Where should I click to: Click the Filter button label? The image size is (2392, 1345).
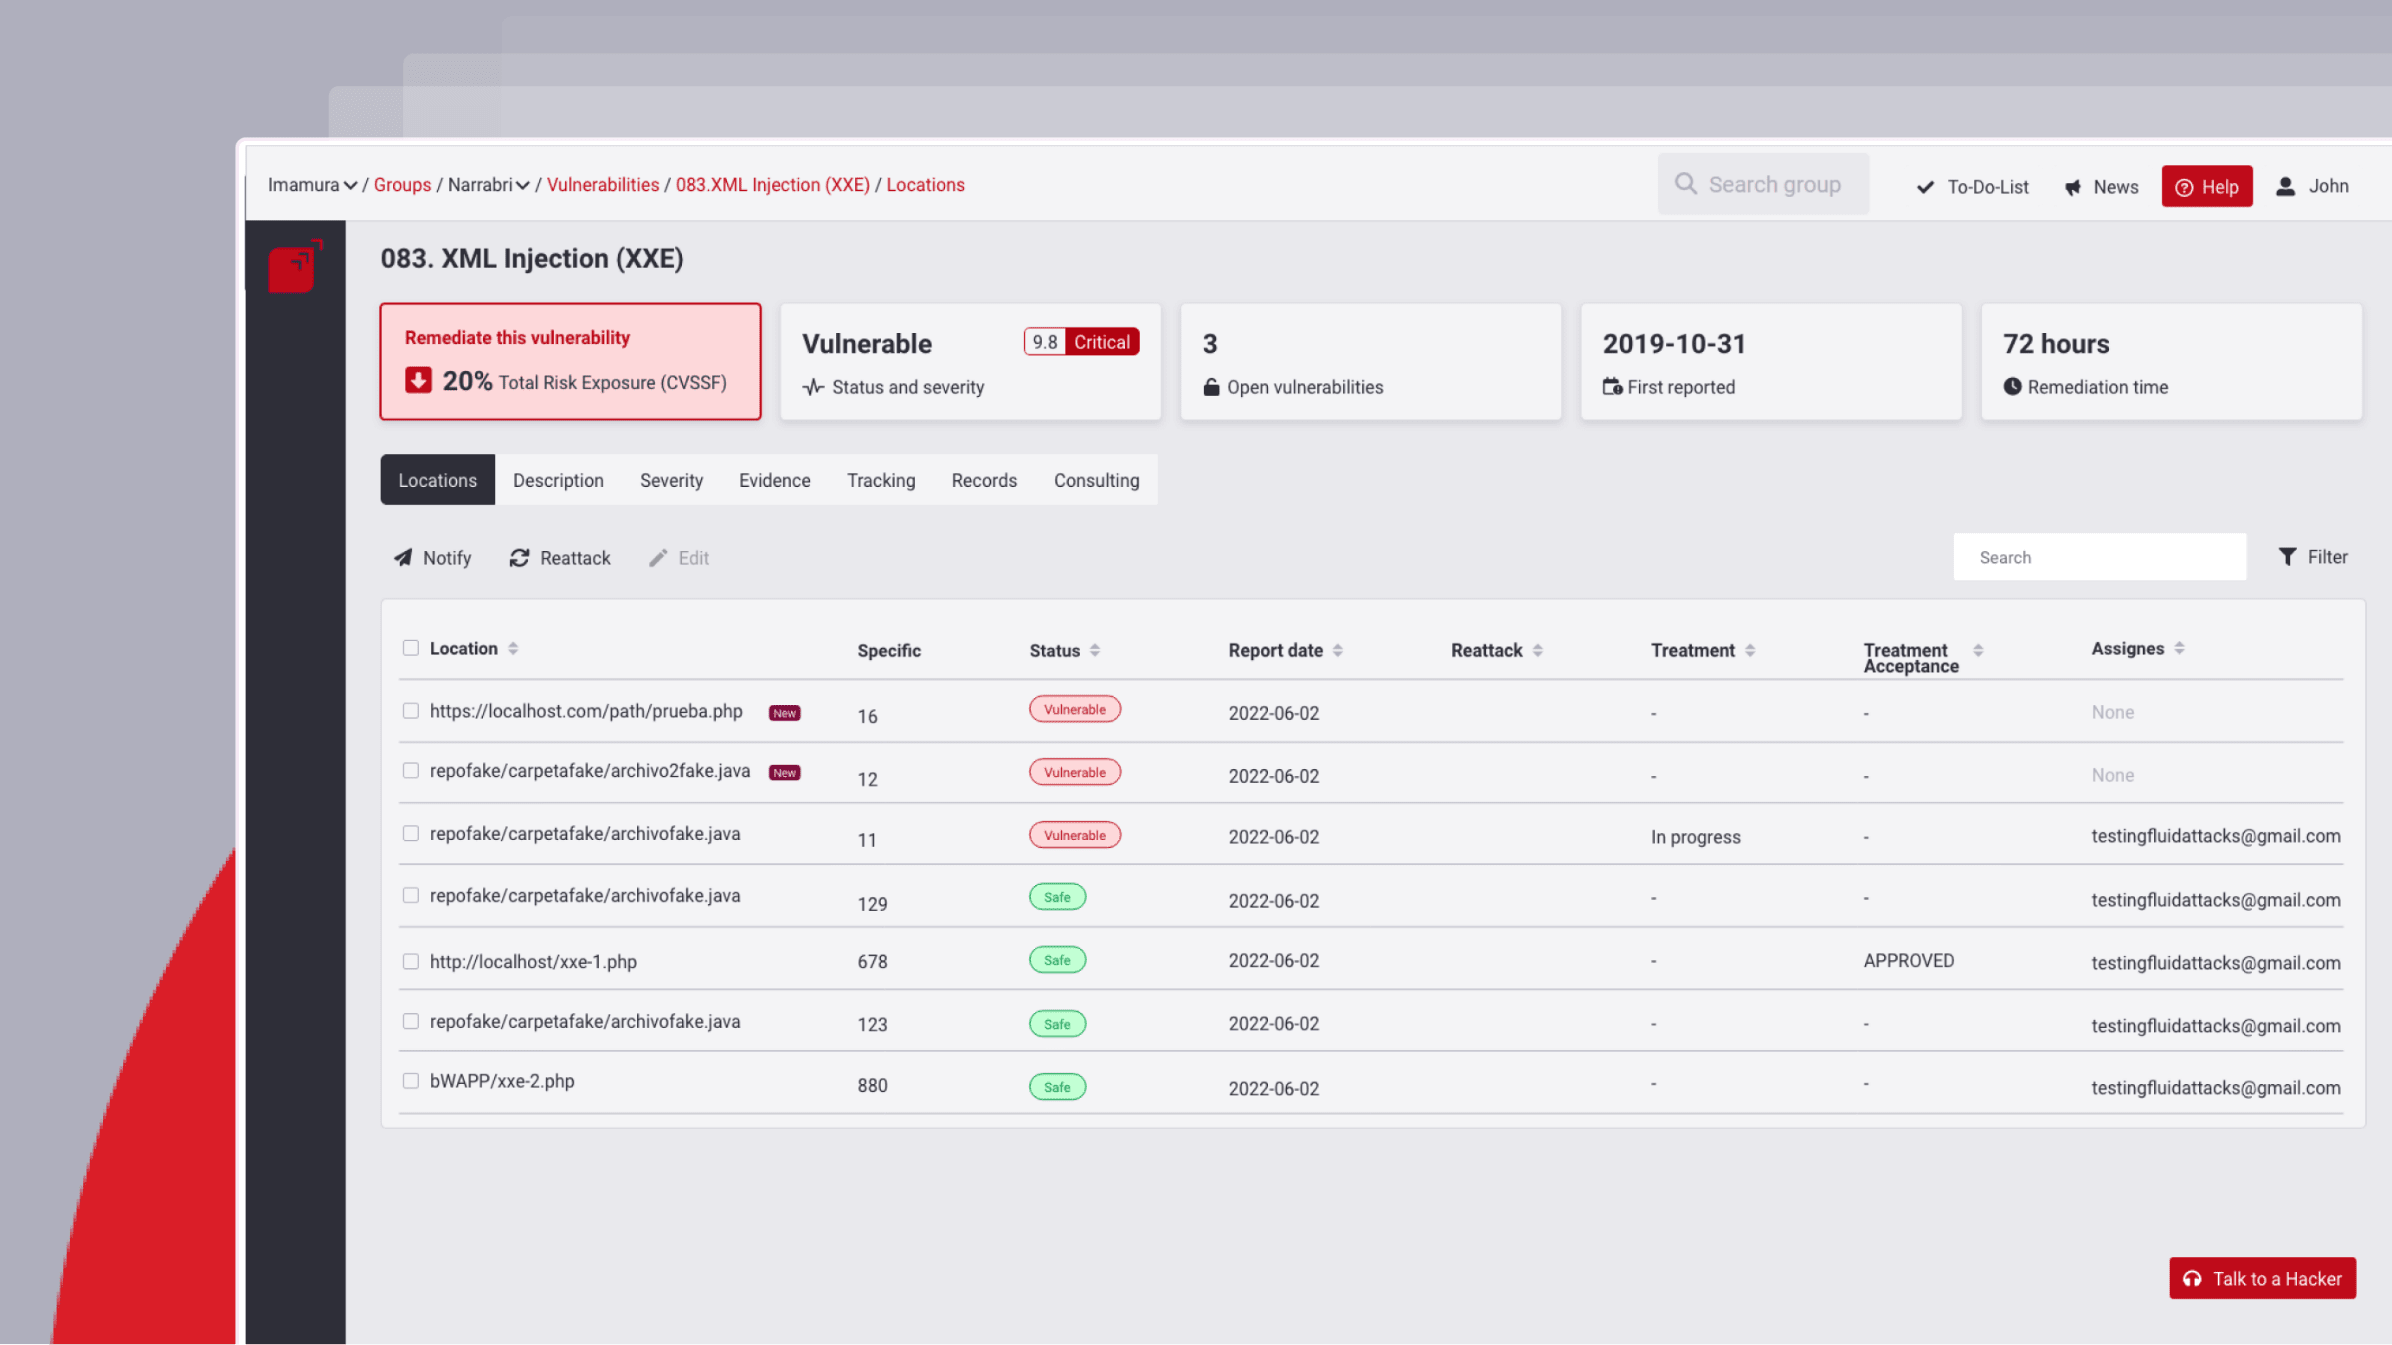tap(2327, 557)
